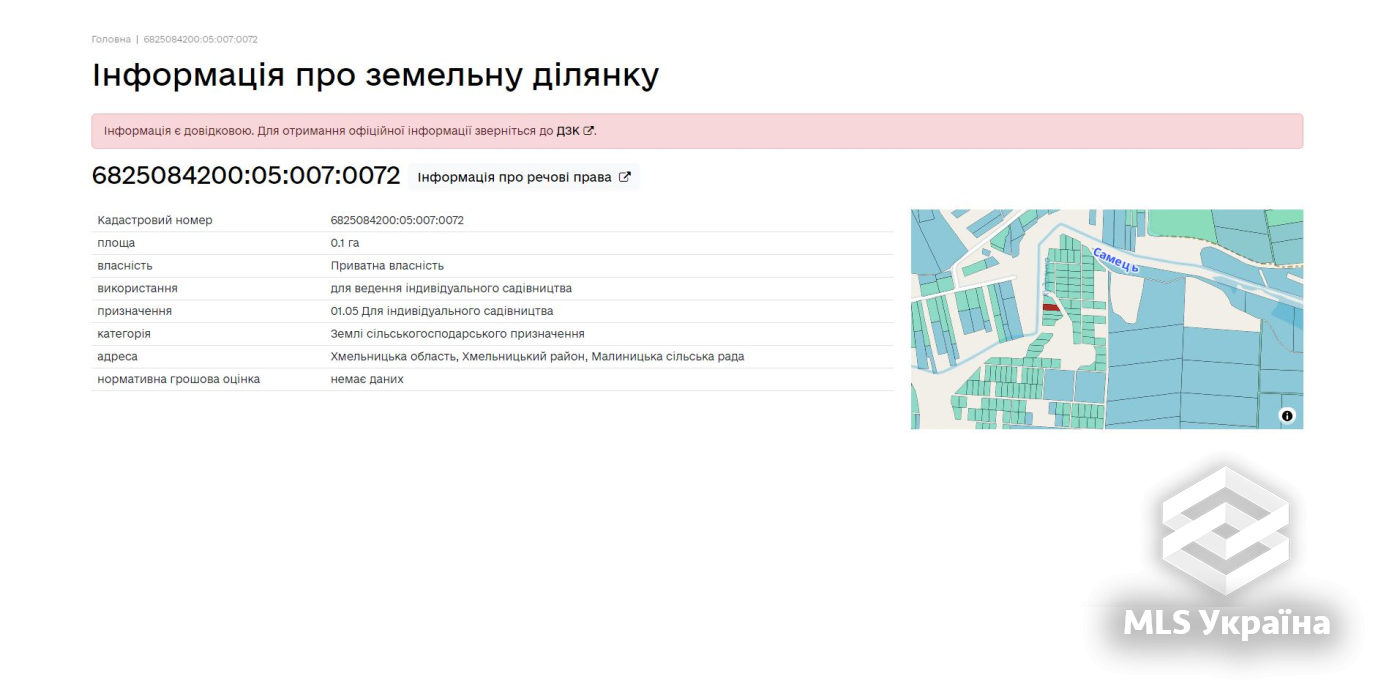The image size is (1400, 690).
Task: Click the призначення row label
Action: coord(135,311)
